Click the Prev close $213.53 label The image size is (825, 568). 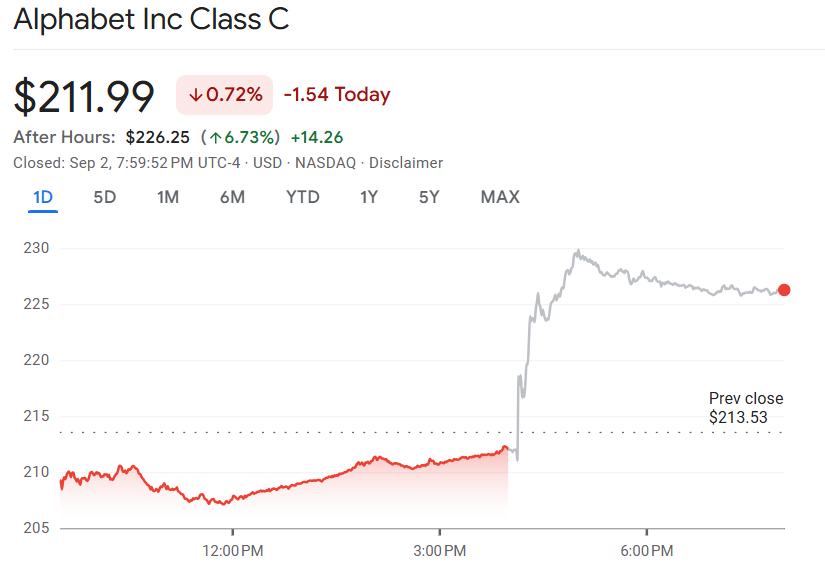point(745,408)
